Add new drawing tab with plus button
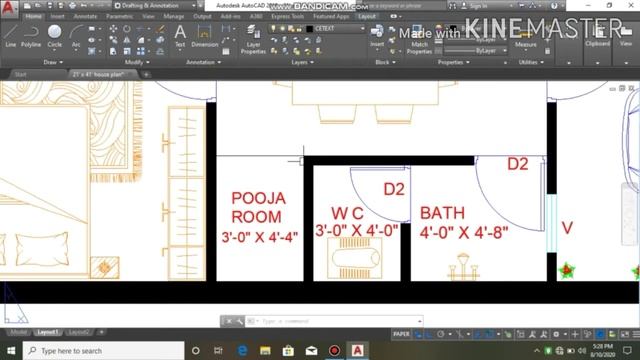 (x=146, y=74)
